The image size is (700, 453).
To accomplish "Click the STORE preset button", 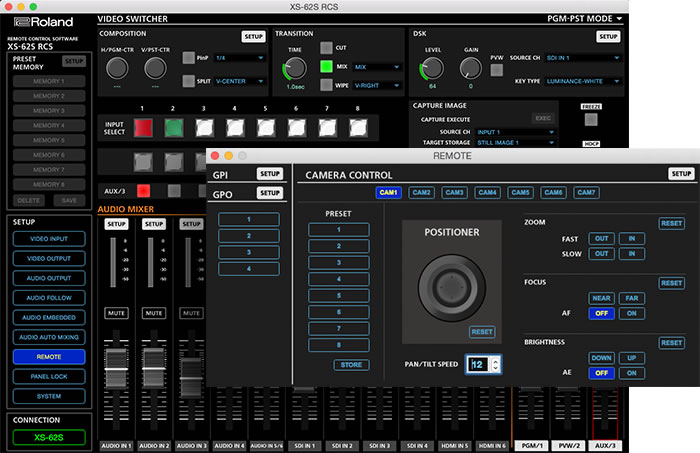I will pos(351,365).
